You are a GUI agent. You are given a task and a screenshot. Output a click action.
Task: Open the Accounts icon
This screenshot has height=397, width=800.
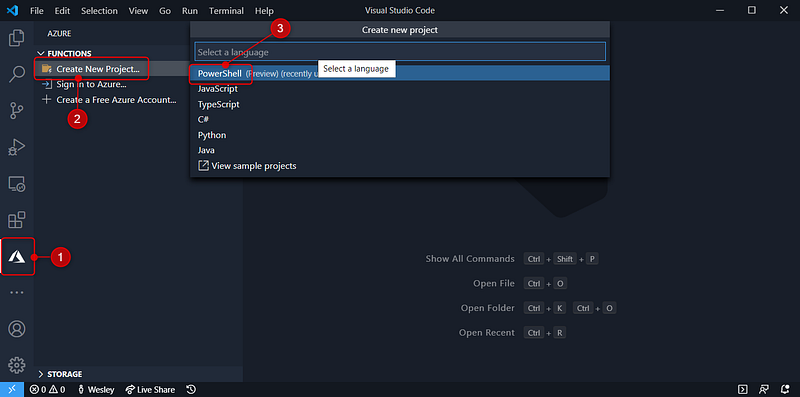pos(17,329)
